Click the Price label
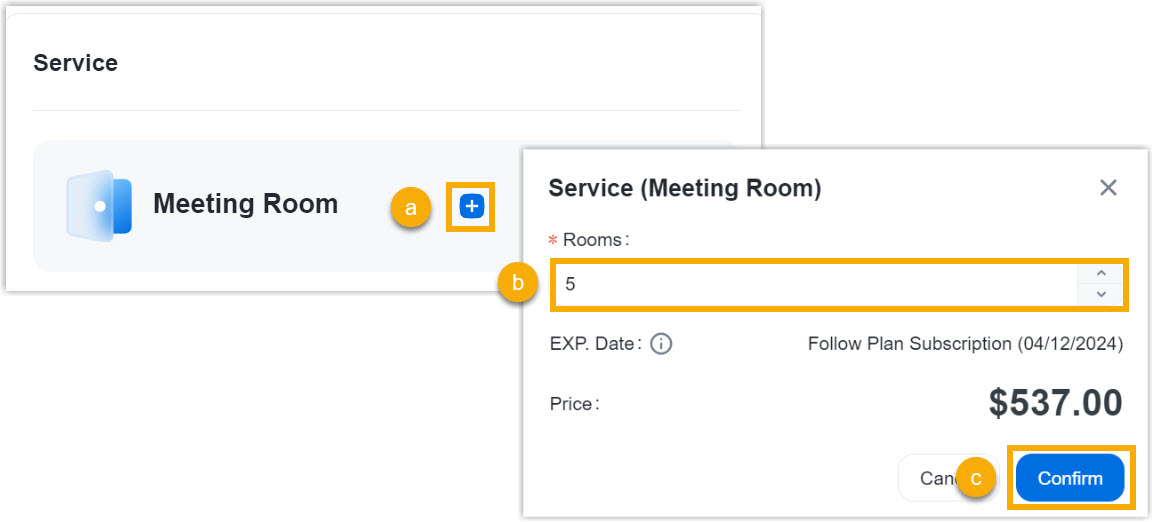Screen dimensions: 1153x522 (574, 404)
